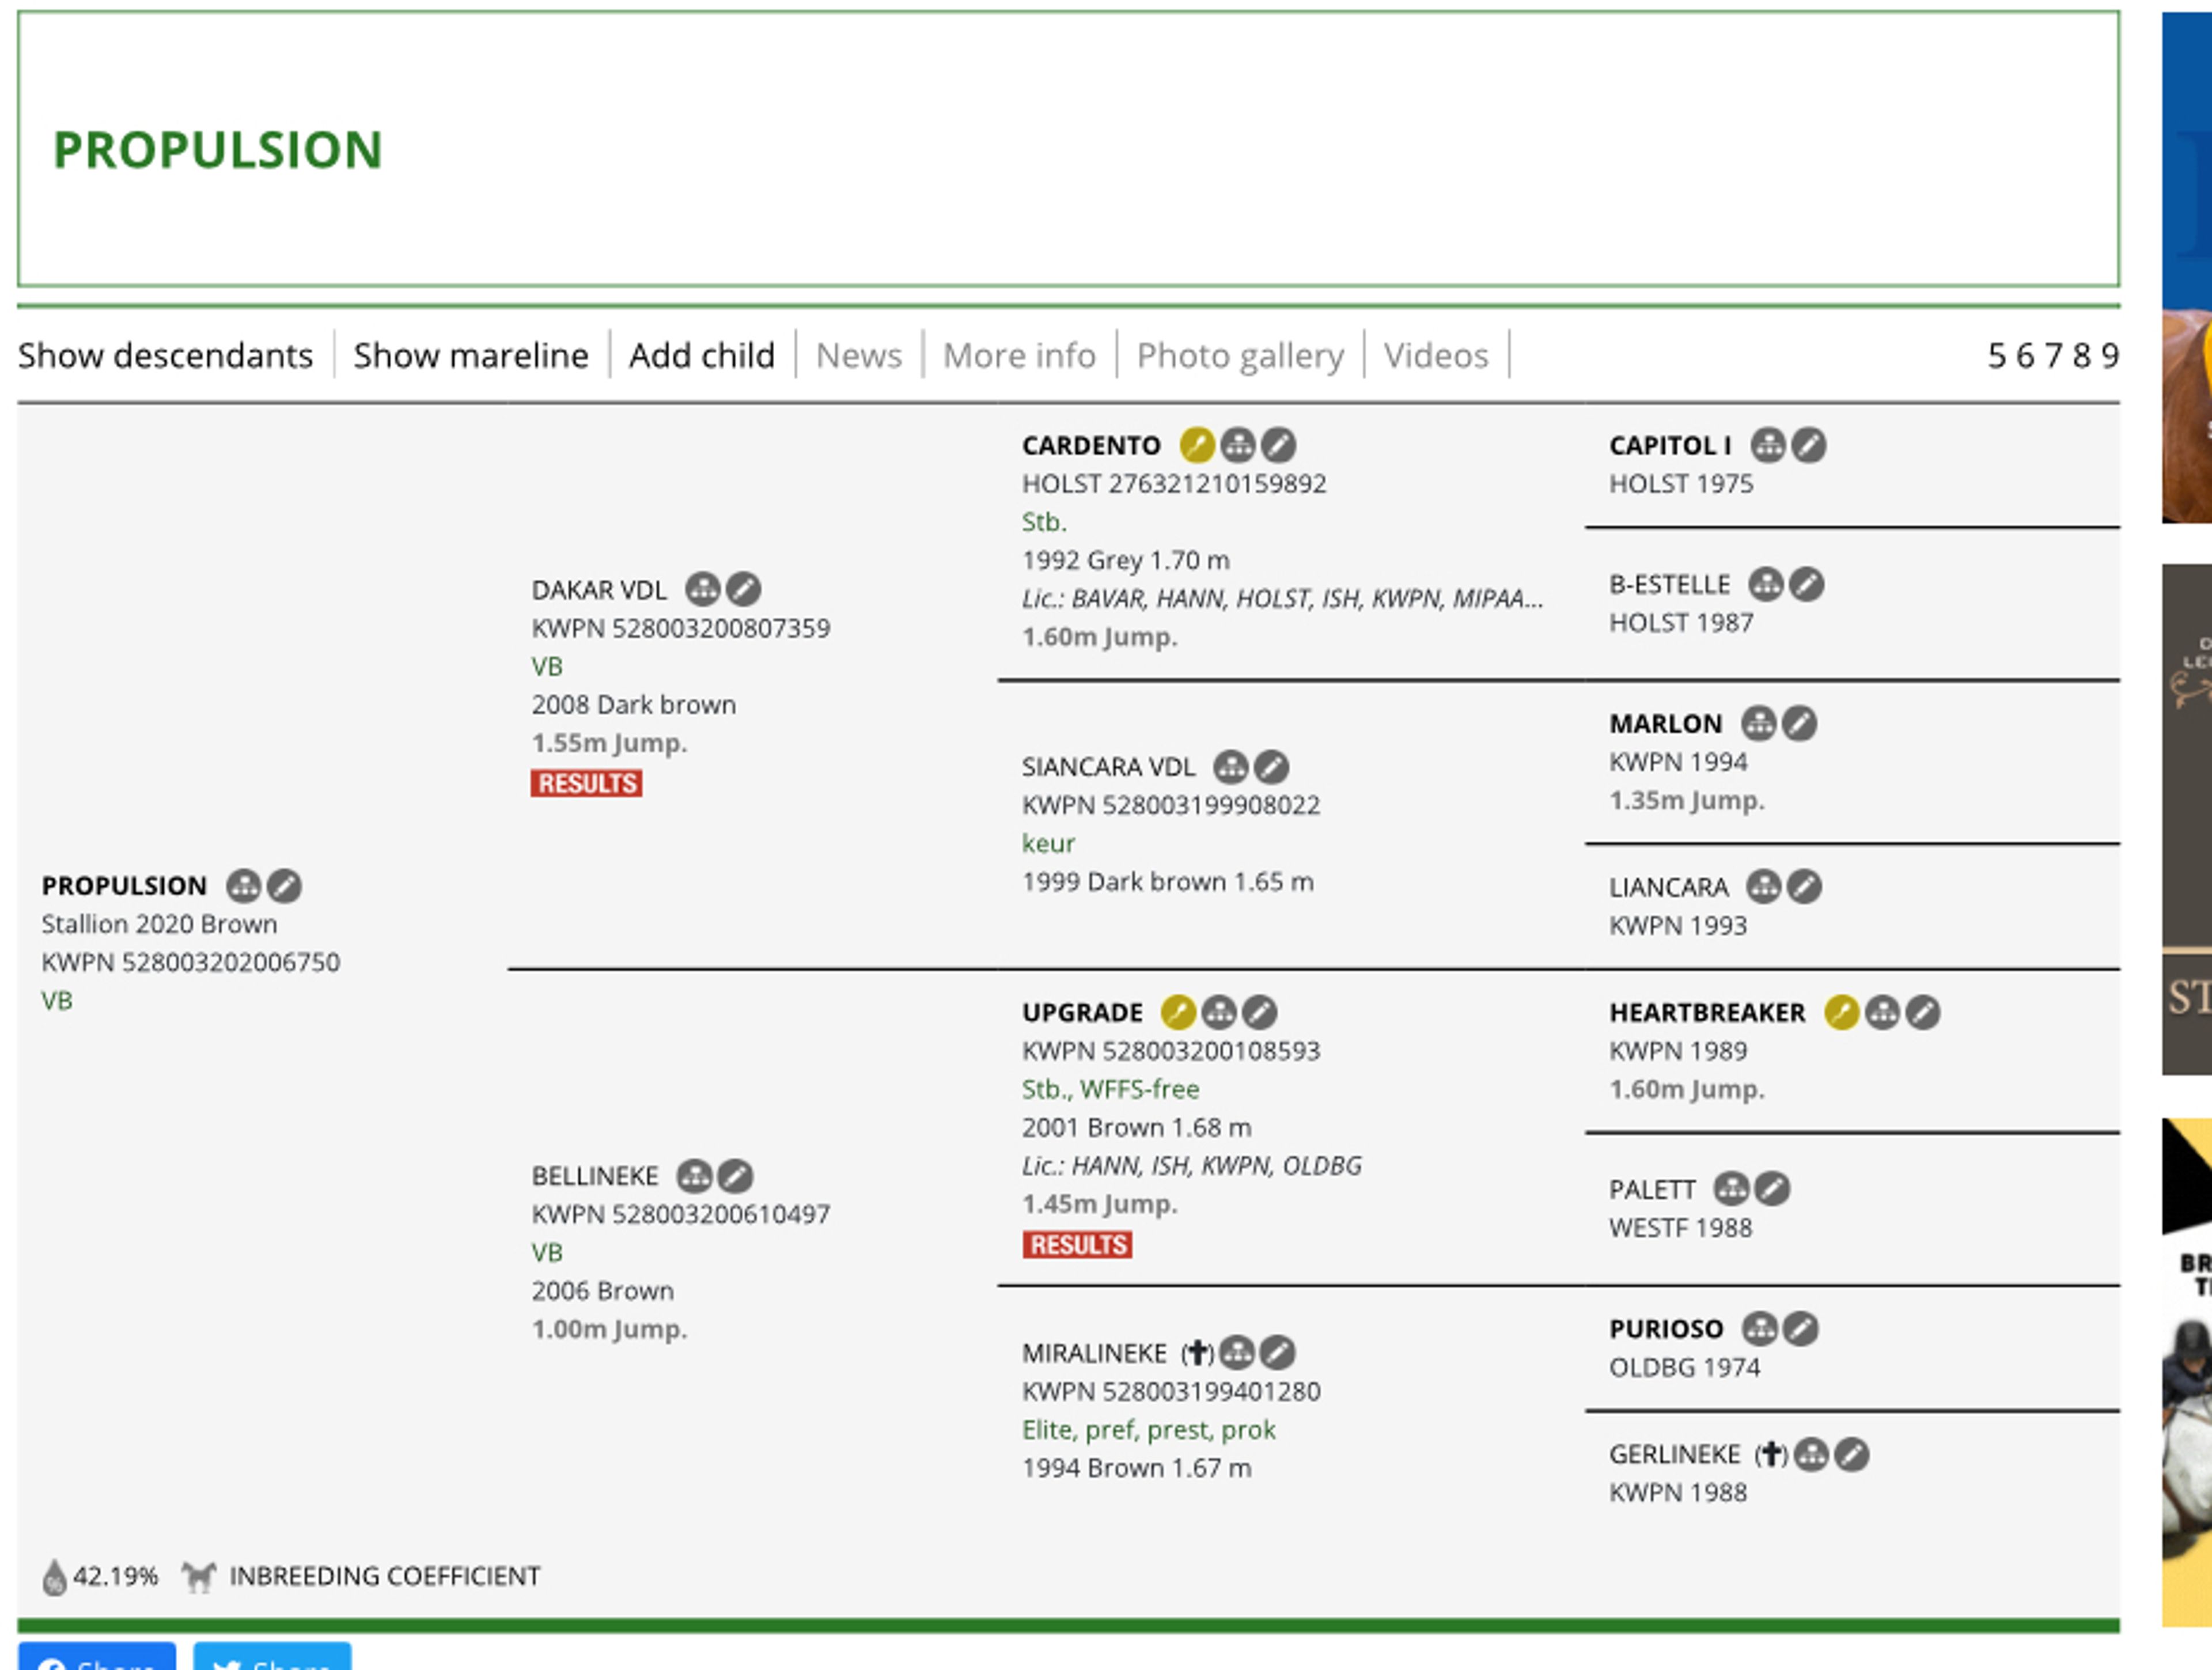Click the pedigree tree icon beside MIRALINEKE
Screen dimensions: 2212x1670
[x=1237, y=1353]
